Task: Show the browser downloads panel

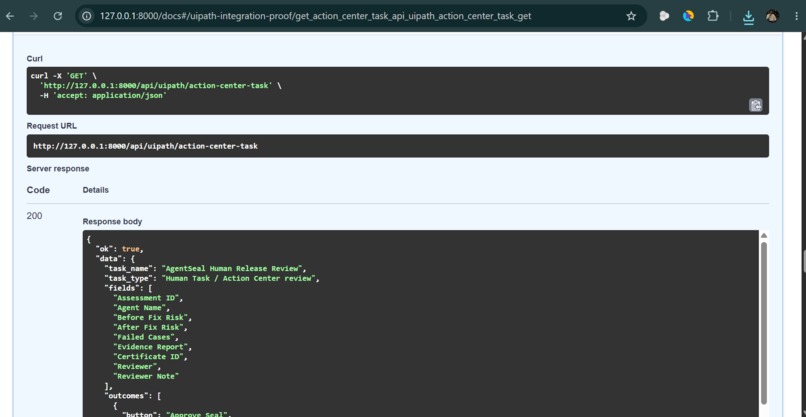Action: [x=748, y=17]
